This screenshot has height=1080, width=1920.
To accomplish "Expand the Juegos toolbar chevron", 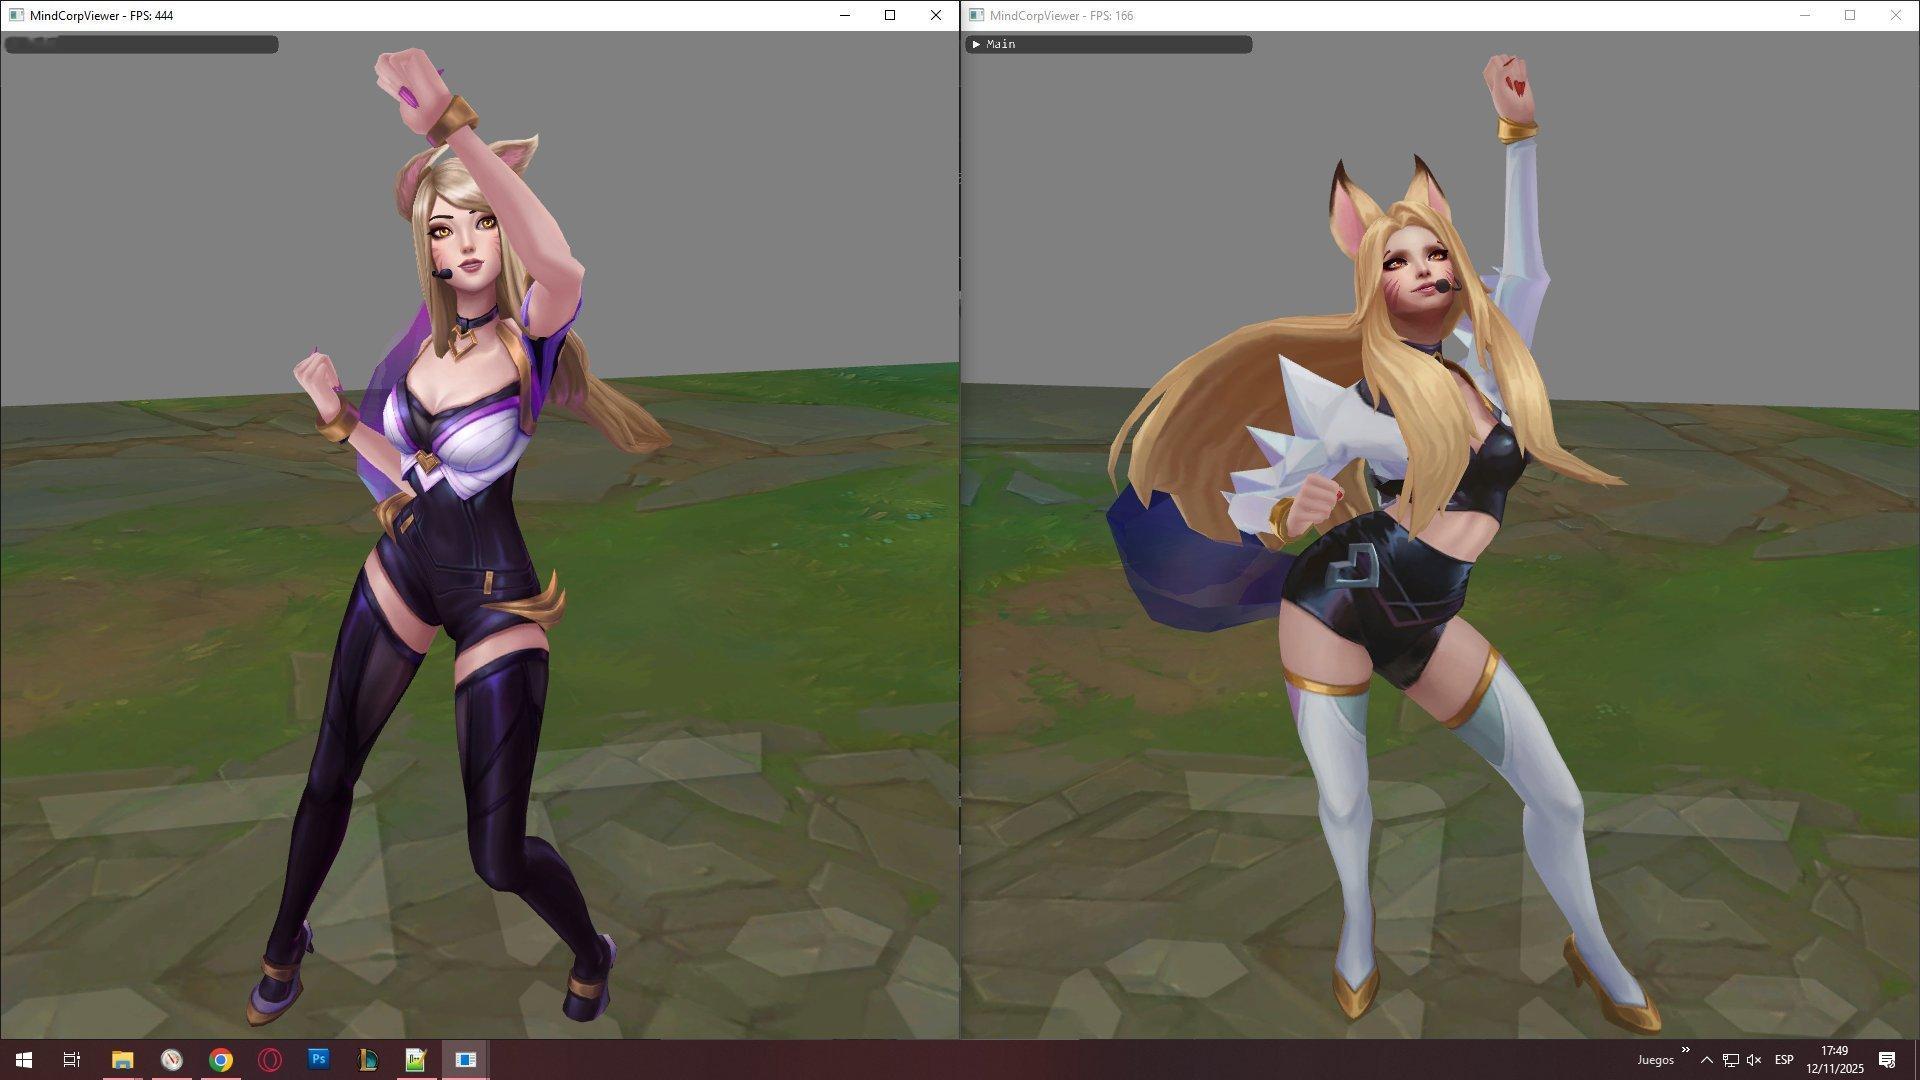I will (1685, 1050).
